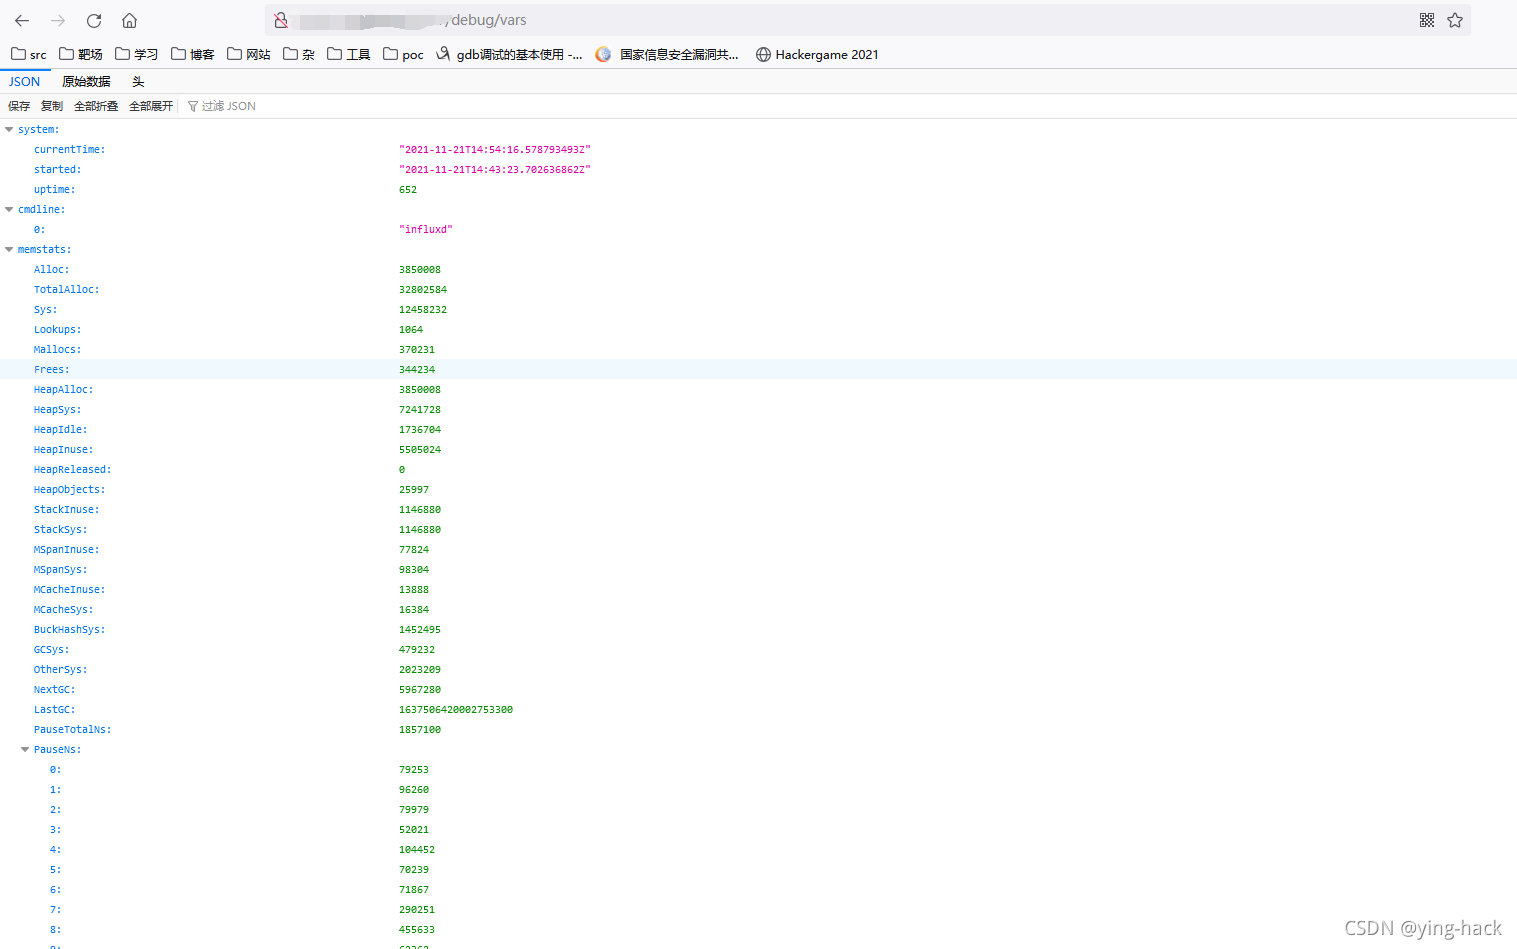Select the LastGC value 1637506420002753300
Image resolution: width=1517 pixels, height=949 pixels.
click(456, 709)
